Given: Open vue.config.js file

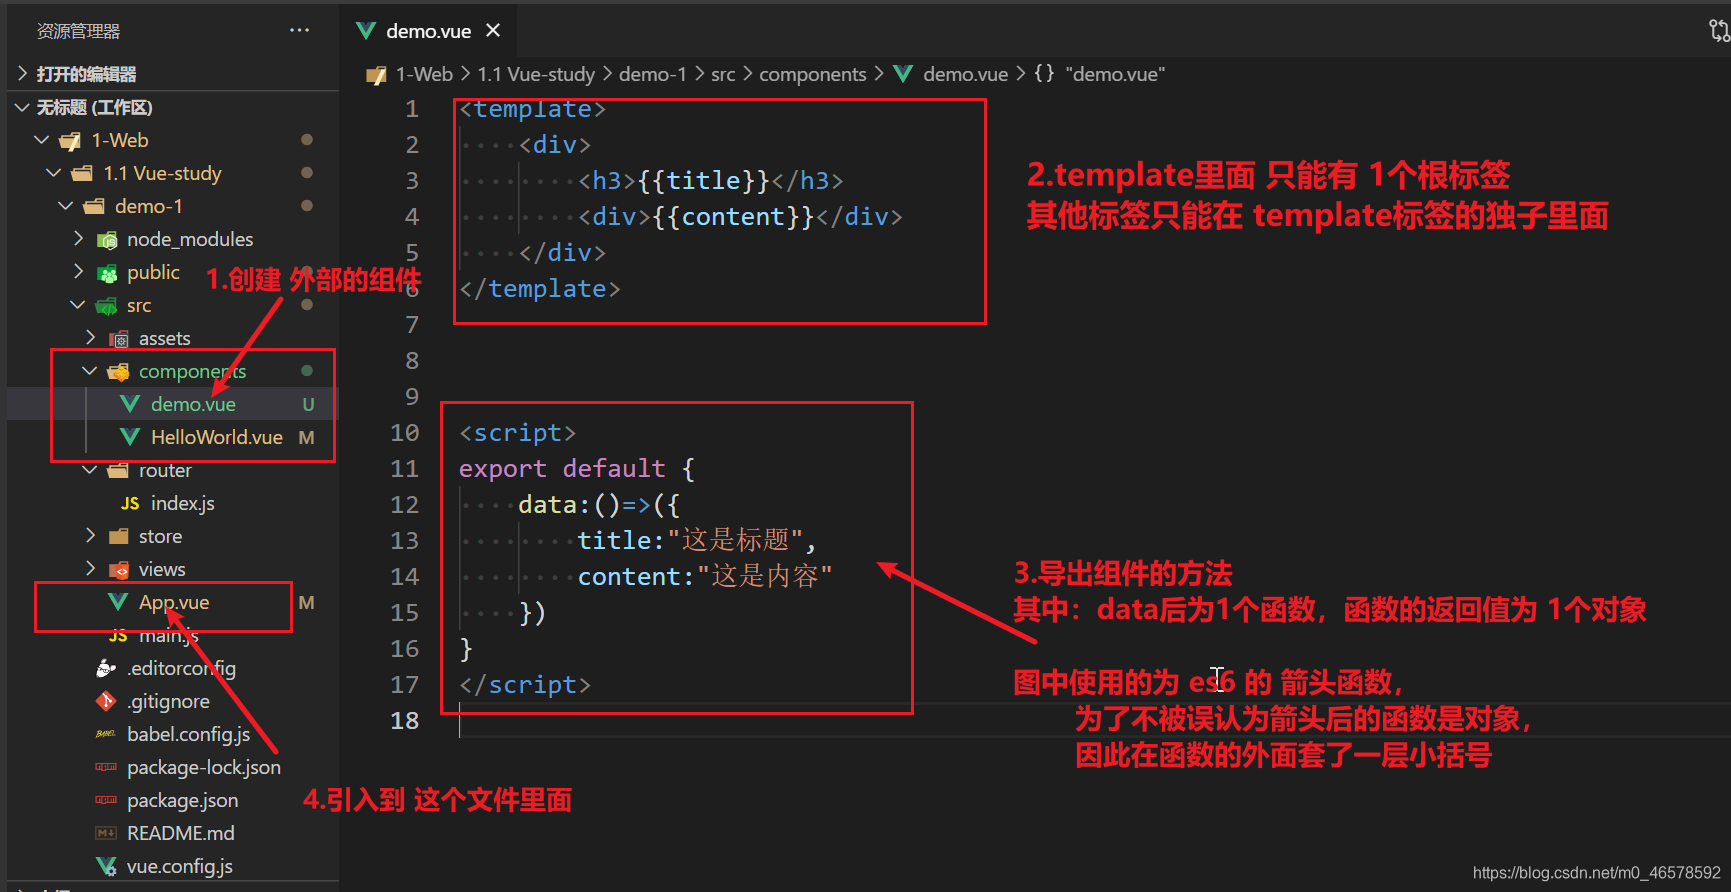Looking at the screenshot, I should [x=179, y=866].
